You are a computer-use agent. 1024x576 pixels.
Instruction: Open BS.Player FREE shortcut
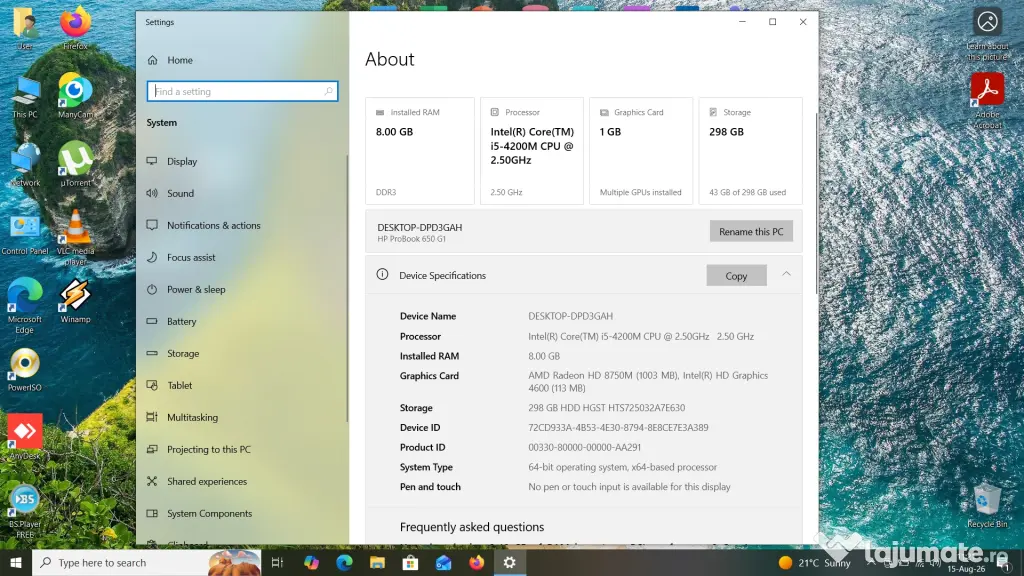point(25,511)
